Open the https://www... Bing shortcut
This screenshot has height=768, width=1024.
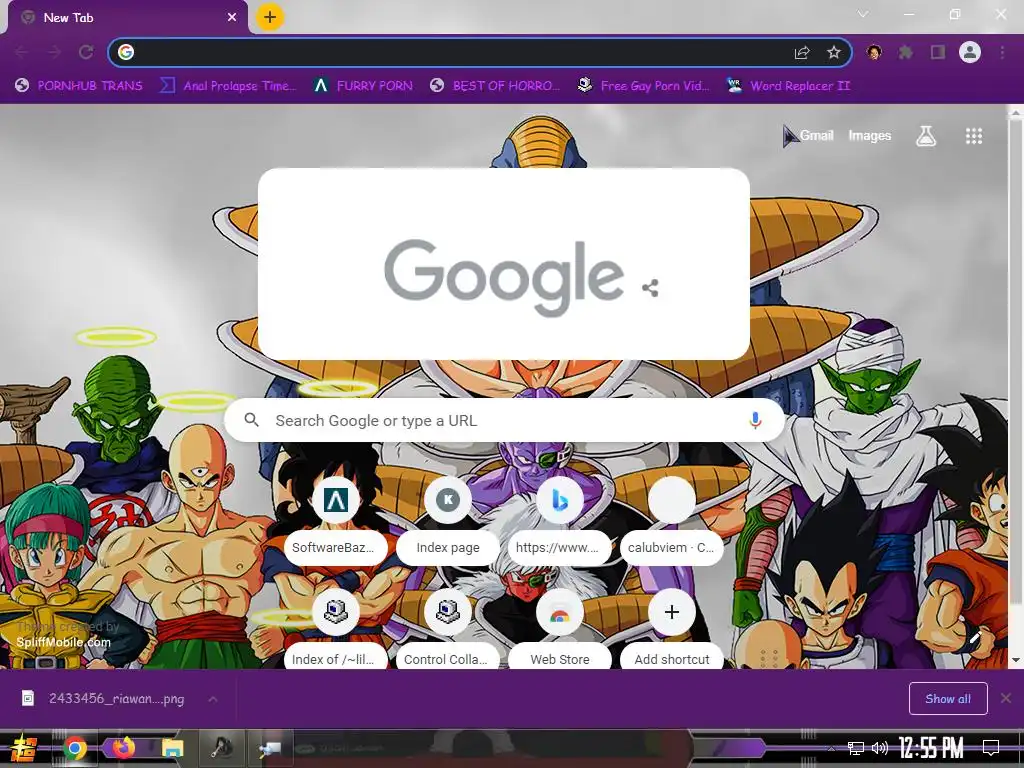click(x=560, y=519)
